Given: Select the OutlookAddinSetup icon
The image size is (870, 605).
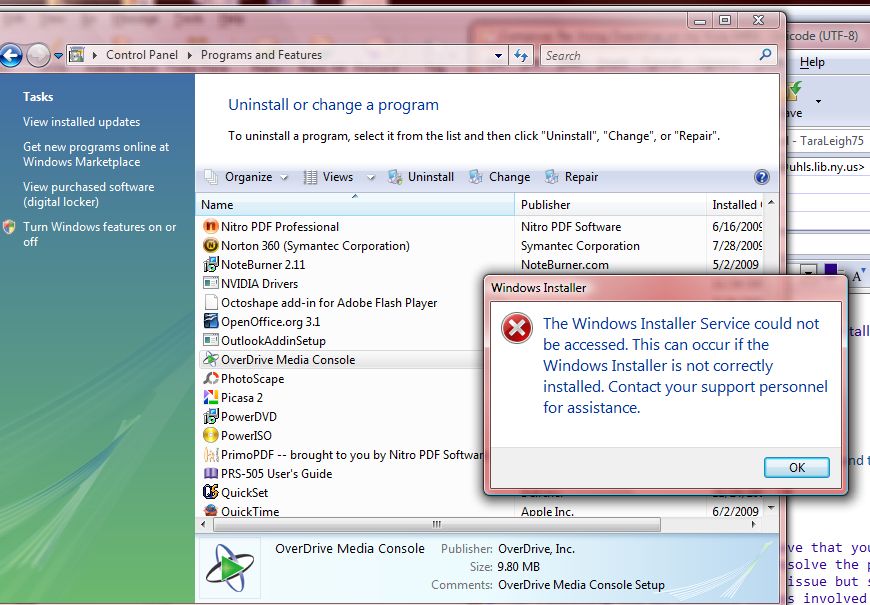Looking at the screenshot, I should pyautogui.click(x=211, y=340).
